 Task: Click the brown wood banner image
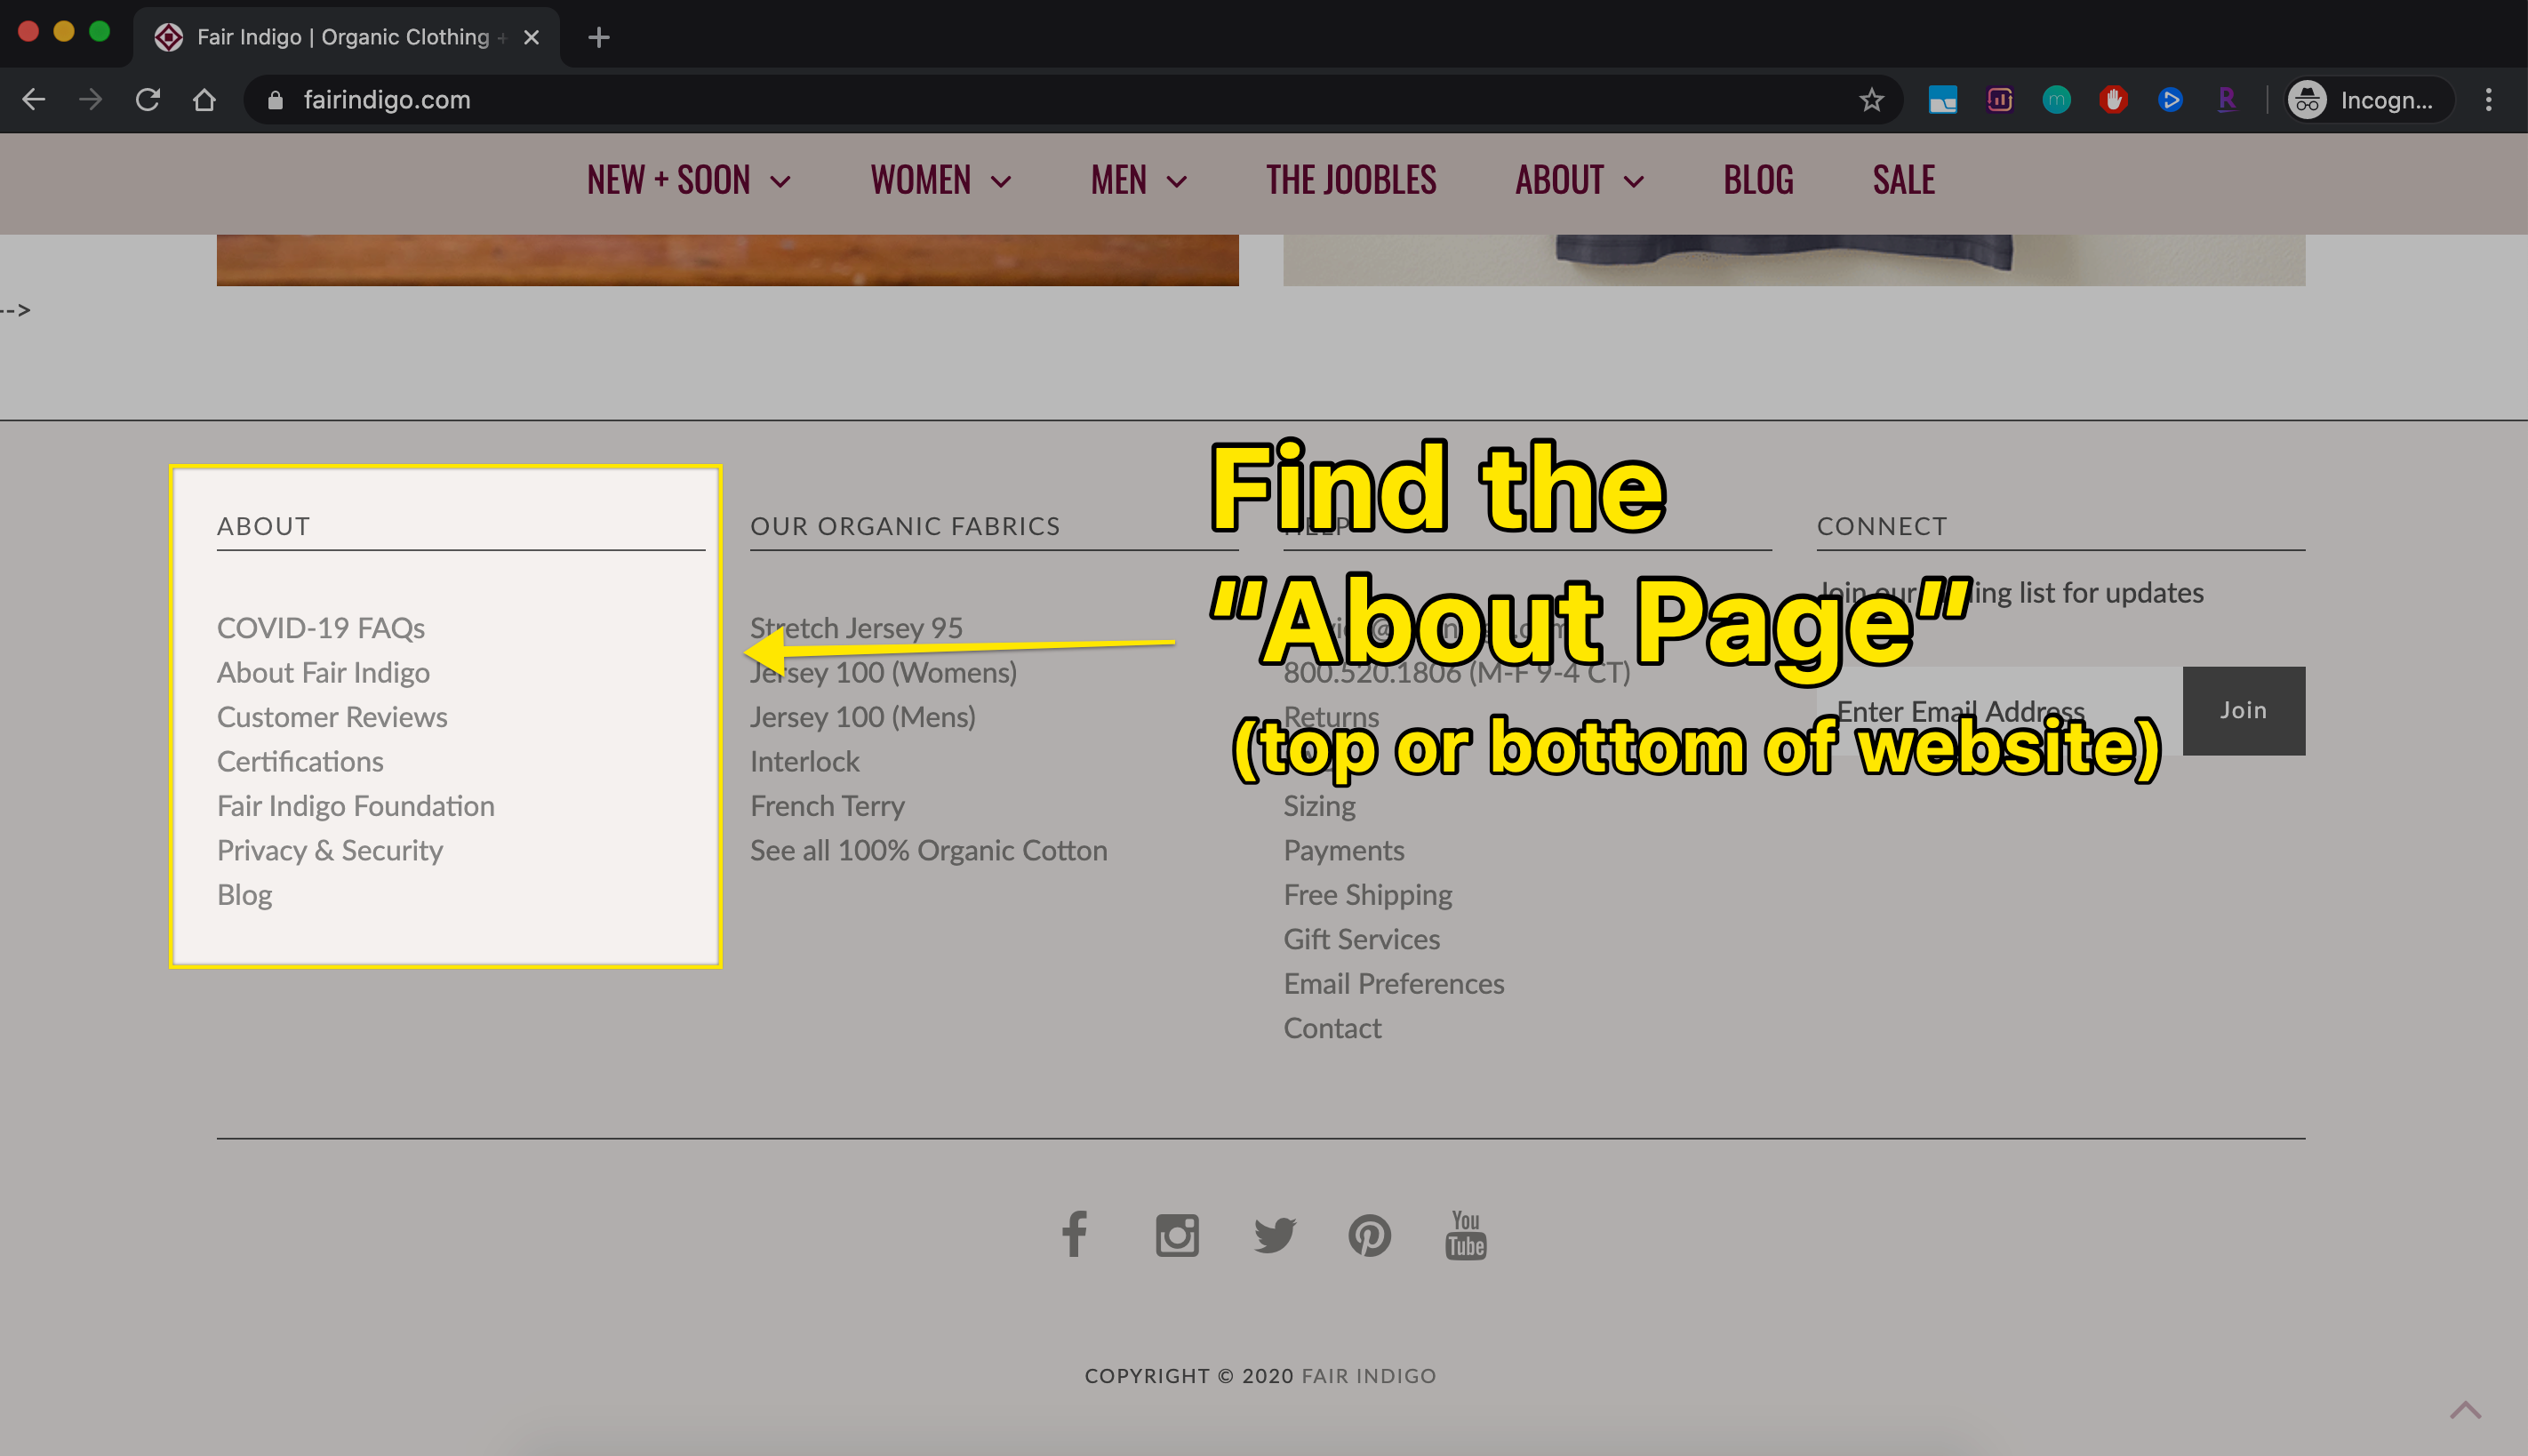(727, 260)
